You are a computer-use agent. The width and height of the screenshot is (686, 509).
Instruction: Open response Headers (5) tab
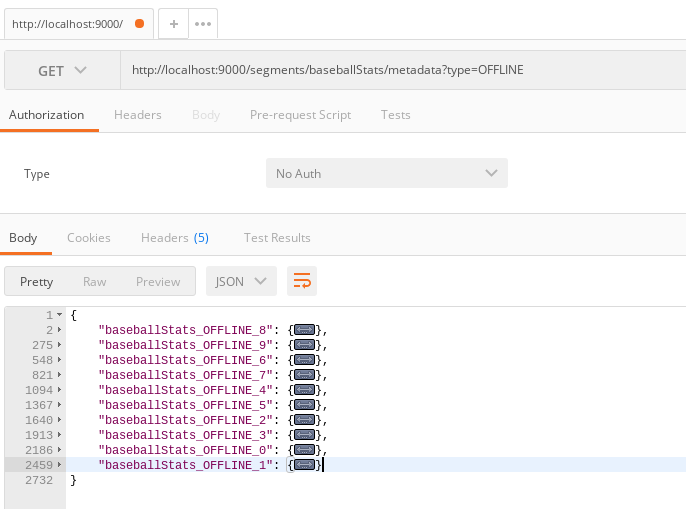[175, 238]
